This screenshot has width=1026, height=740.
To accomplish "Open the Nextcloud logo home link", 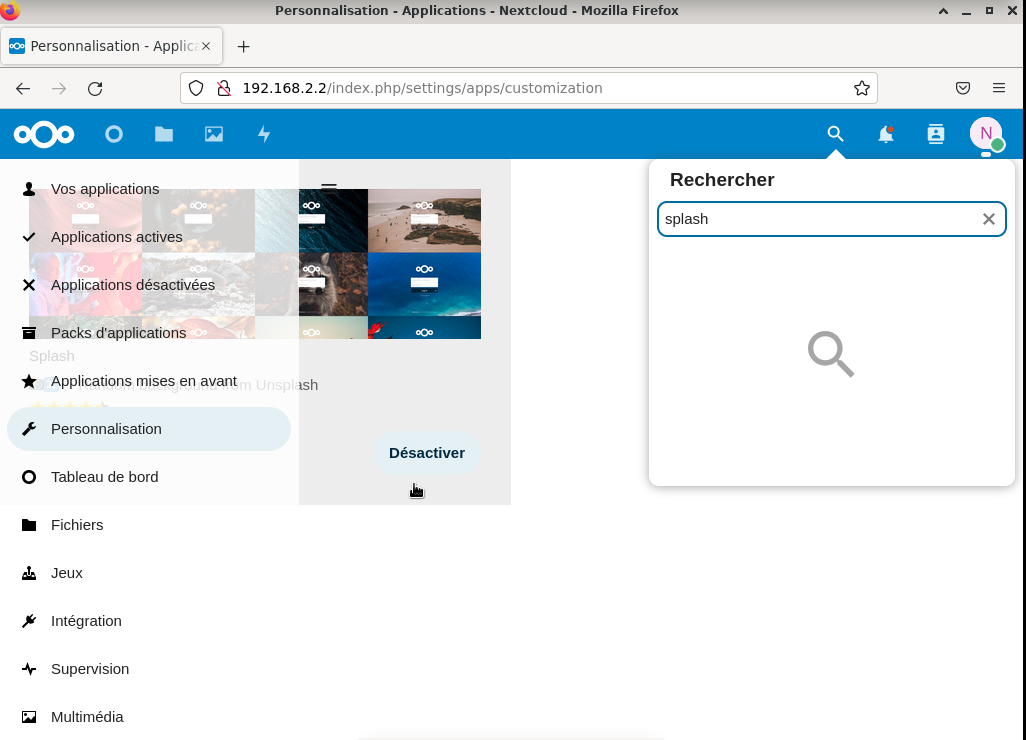I will (44, 134).
